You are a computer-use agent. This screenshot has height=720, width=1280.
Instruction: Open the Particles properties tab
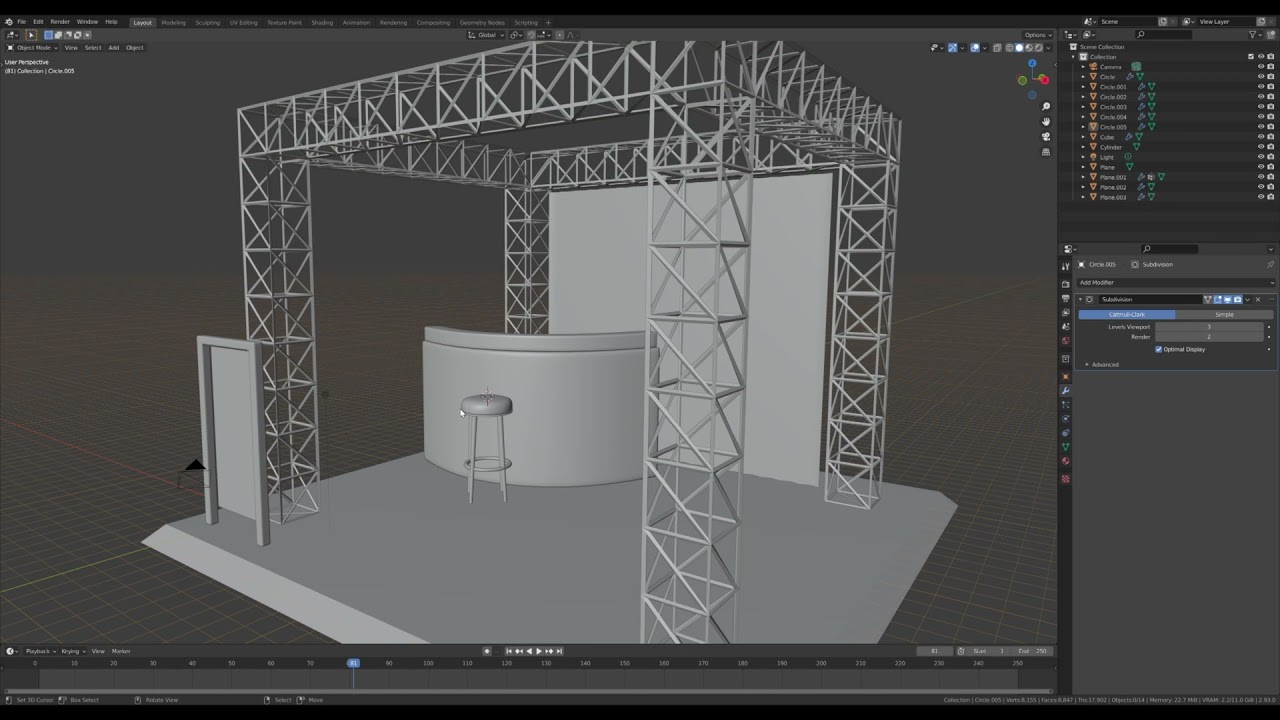point(1066,405)
